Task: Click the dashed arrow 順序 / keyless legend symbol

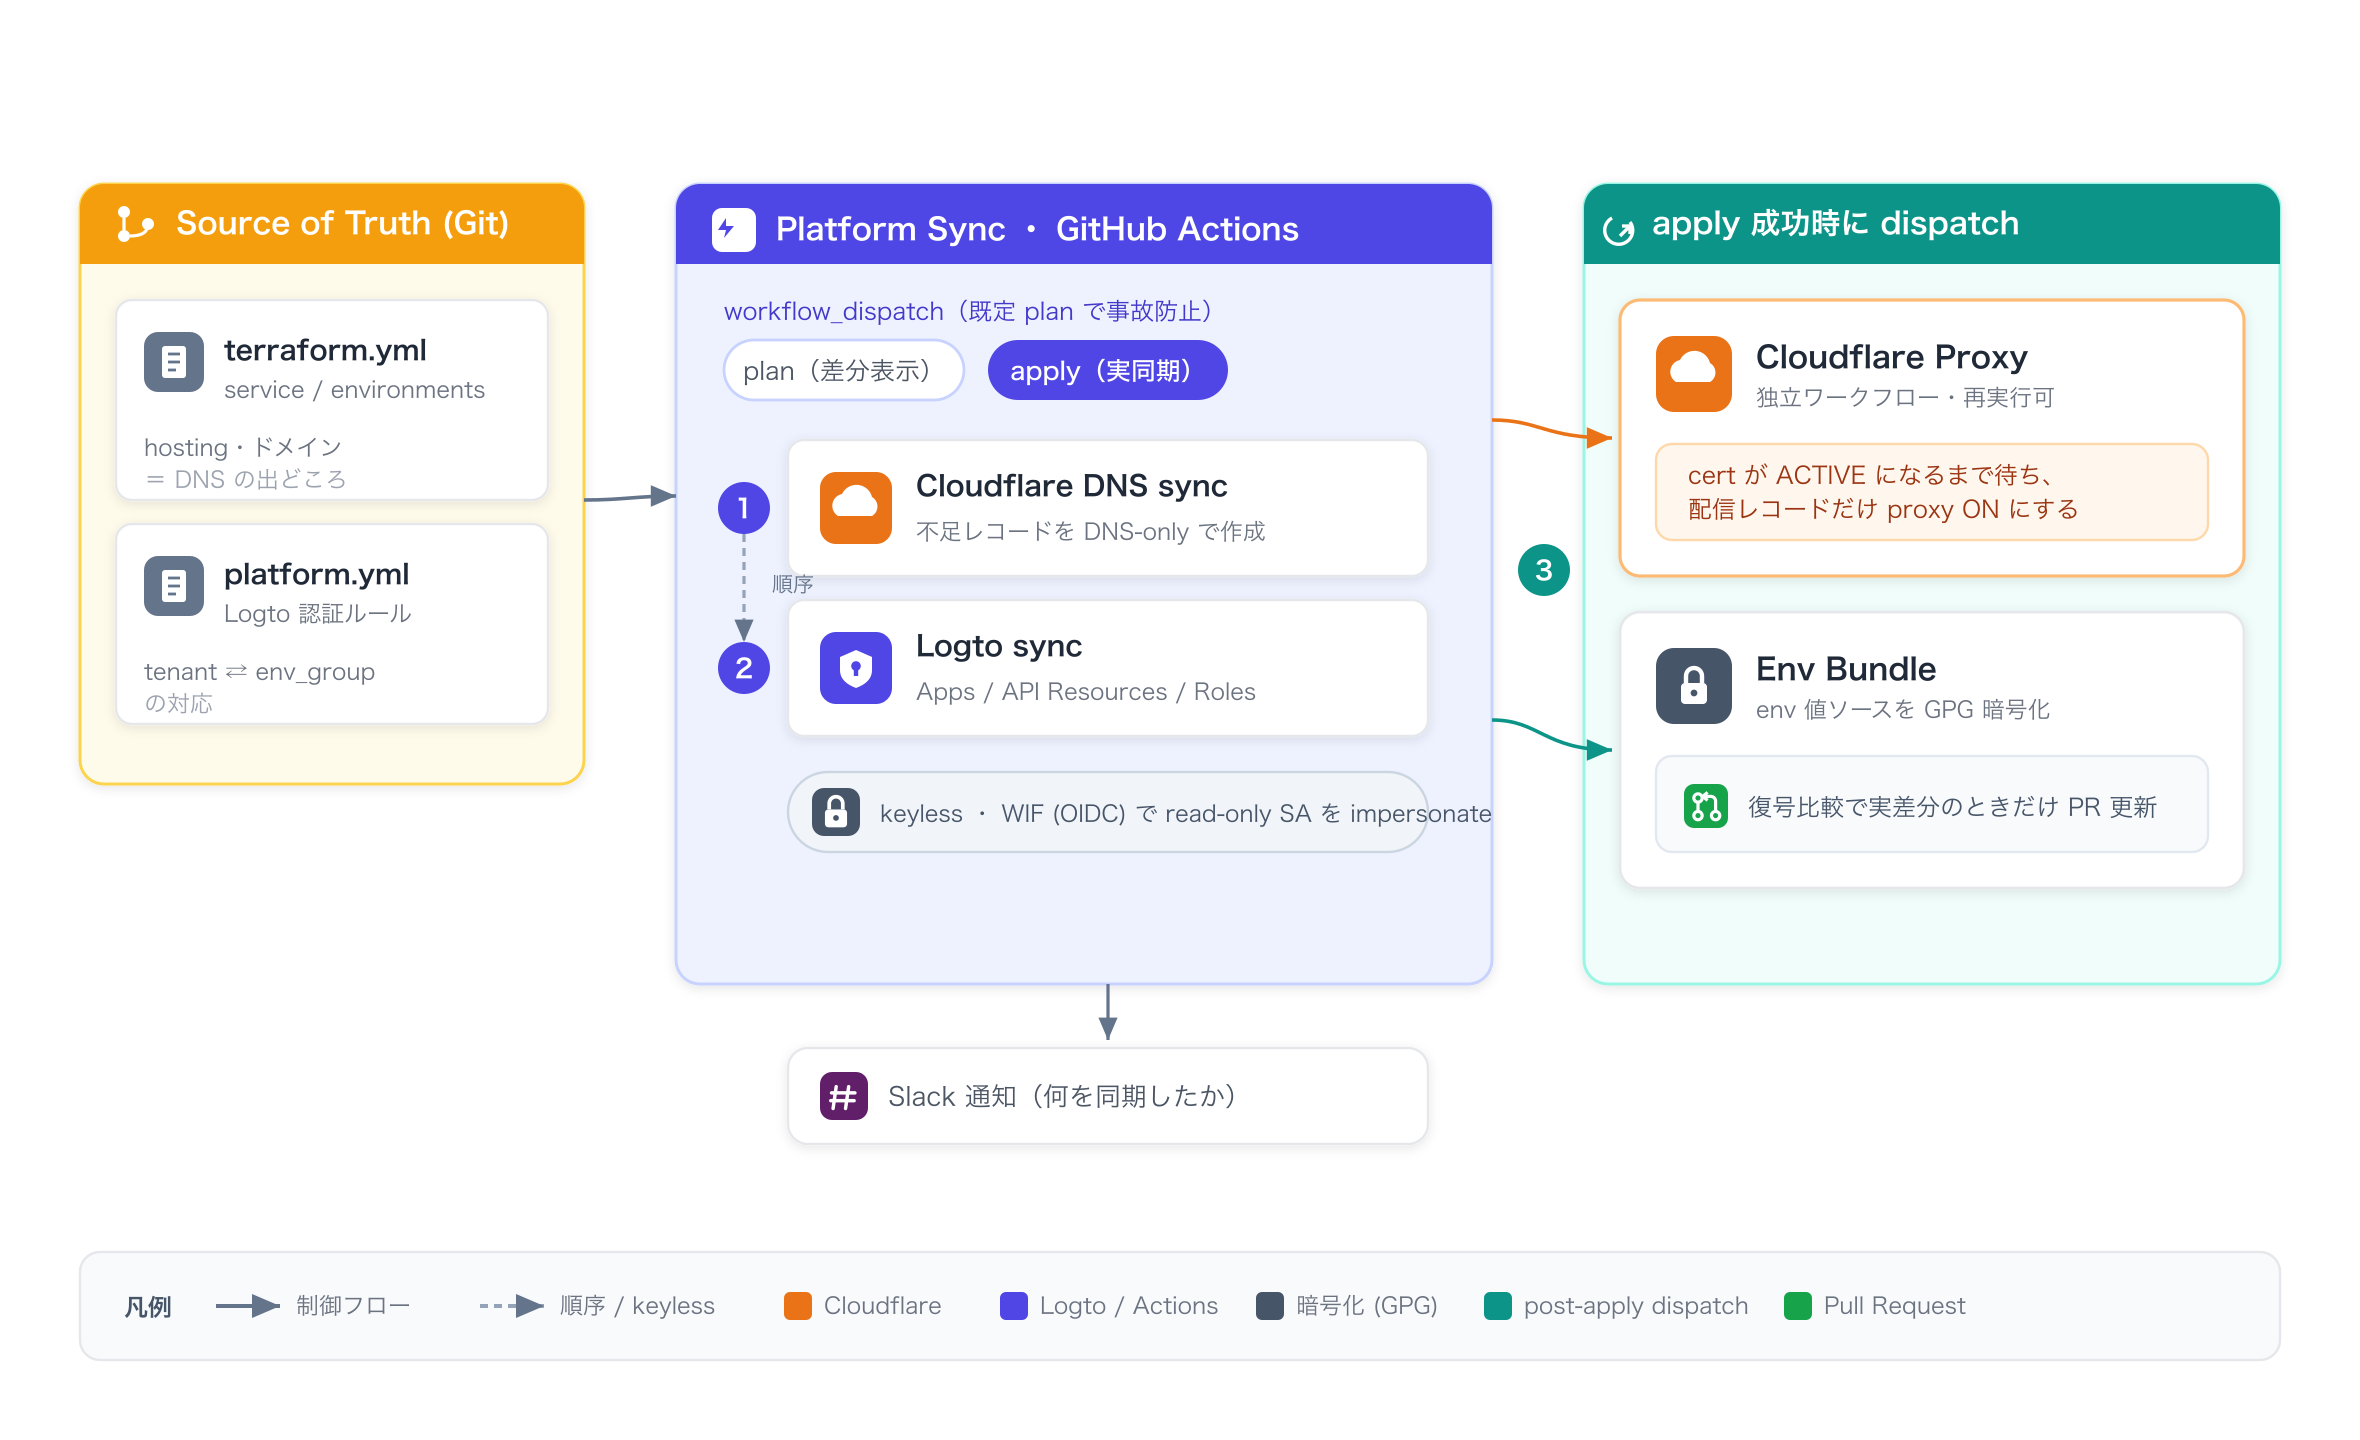Action: [x=512, y=1306]
